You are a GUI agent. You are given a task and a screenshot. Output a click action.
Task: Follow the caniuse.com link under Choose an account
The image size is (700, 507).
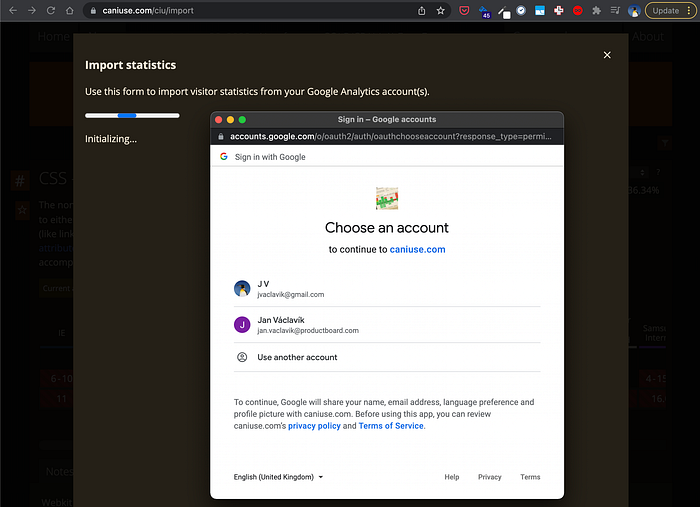pos(417,249)
